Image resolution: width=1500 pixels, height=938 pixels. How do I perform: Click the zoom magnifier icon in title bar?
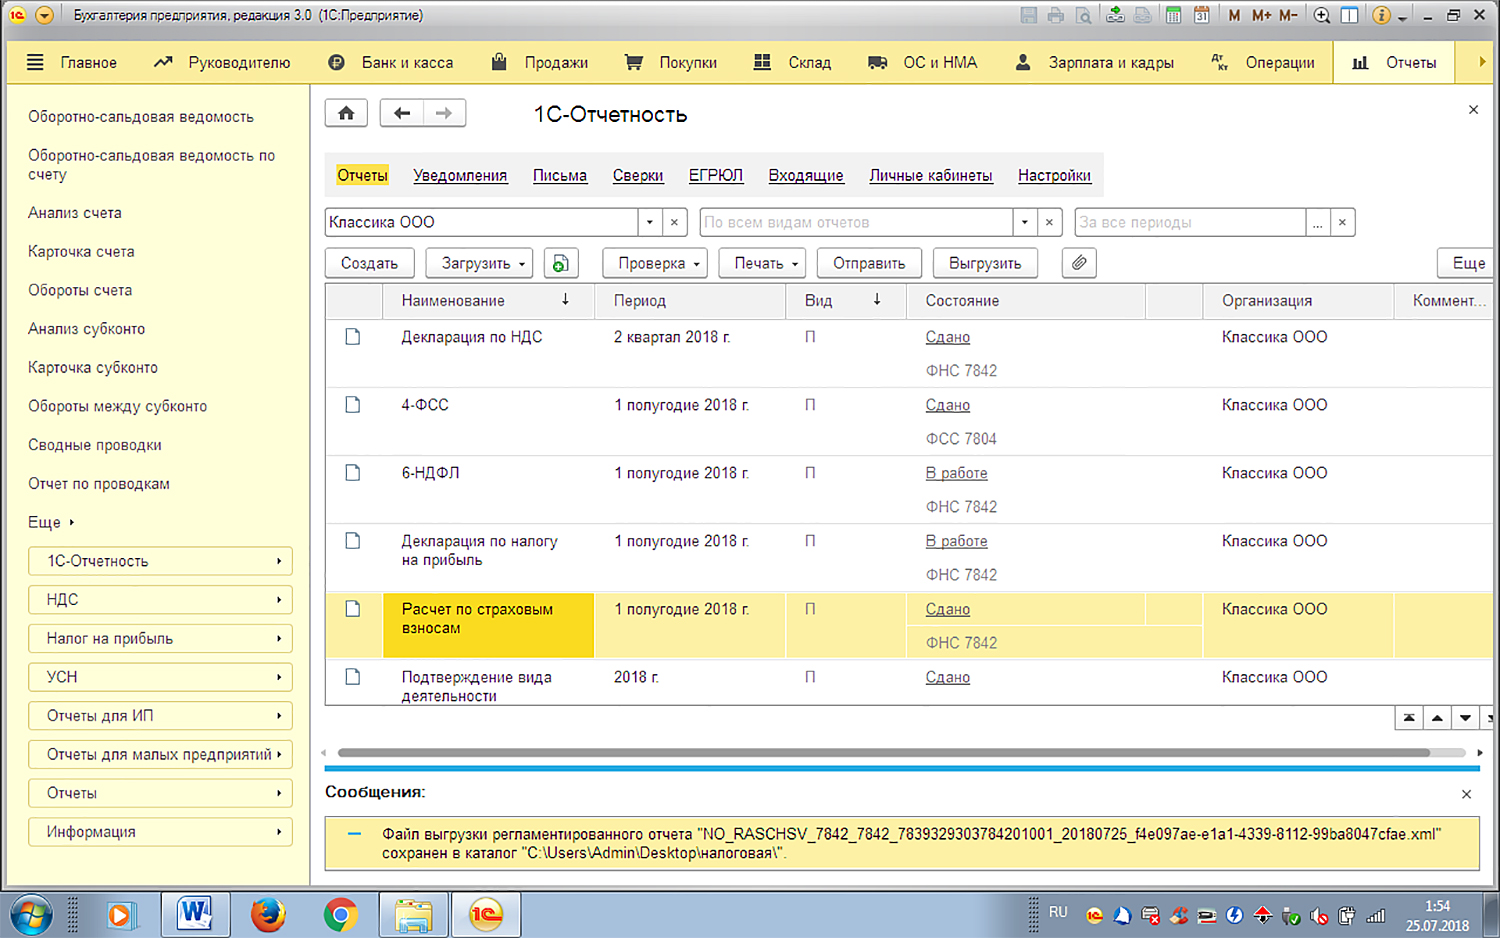click(1321, 15)
